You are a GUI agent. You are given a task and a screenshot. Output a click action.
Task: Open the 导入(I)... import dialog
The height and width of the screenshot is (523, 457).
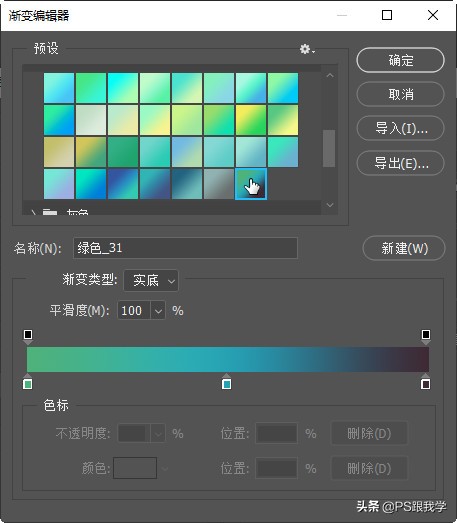(400, 128)
